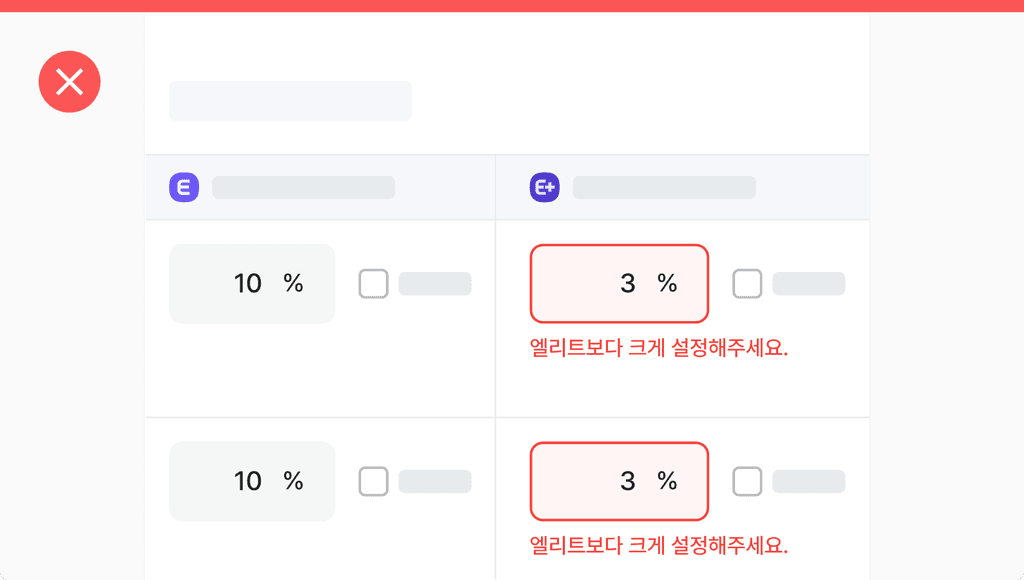1024x580 pixels.
Task: Focus the top-row 10% Elite input field
Action: tap(252, 284)
